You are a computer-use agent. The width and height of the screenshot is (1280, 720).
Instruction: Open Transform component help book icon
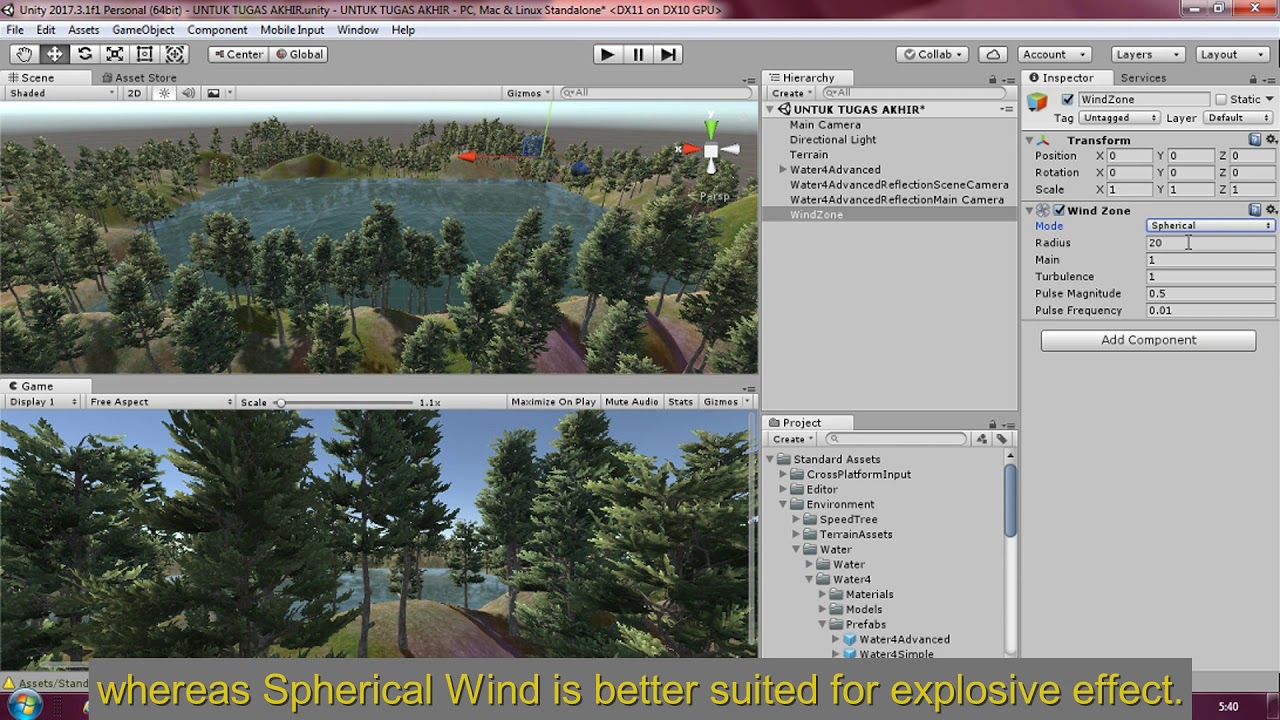(x=1255, y=140)
